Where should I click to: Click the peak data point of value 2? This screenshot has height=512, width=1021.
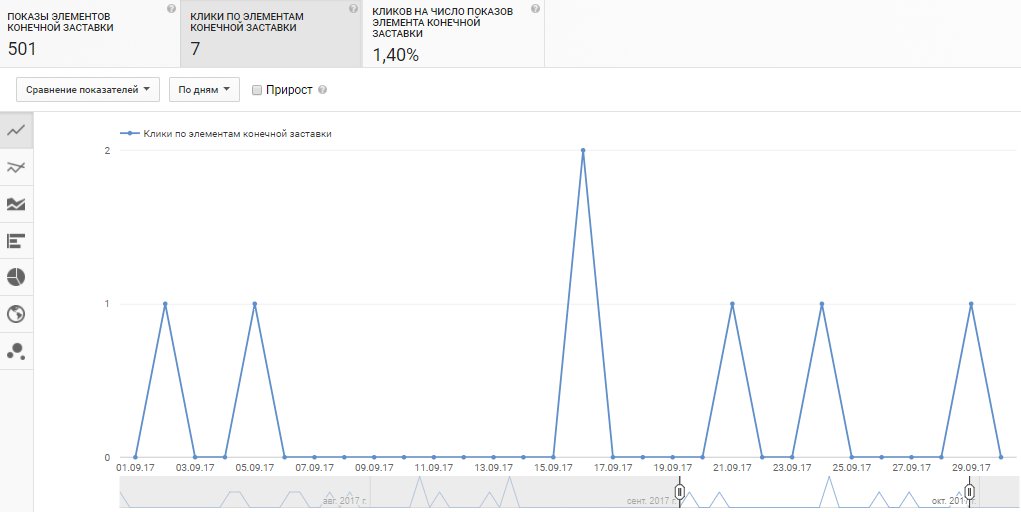[x=582, y=151]
